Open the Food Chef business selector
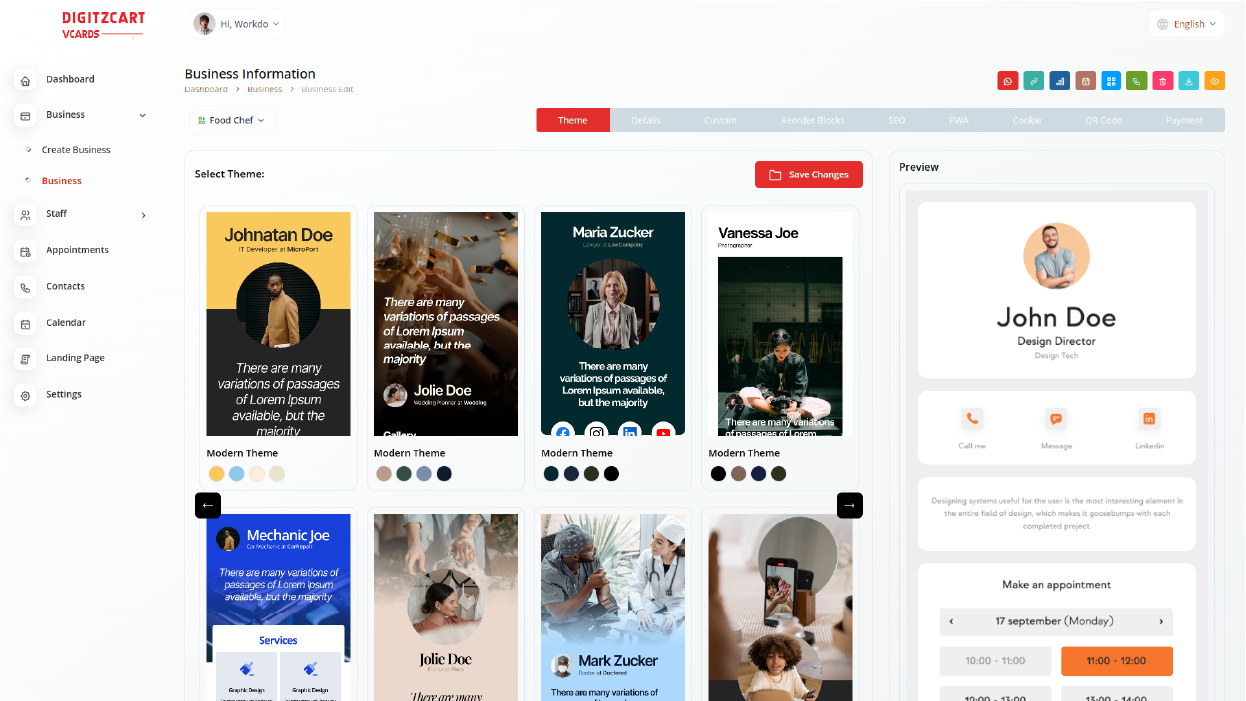The image size is (1246, 701). pyautogui.click(x=232, y=119)
